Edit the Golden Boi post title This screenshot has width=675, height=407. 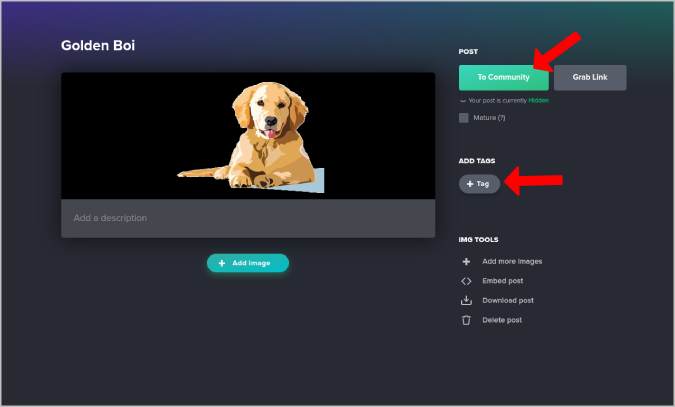(x=98, y=45)
